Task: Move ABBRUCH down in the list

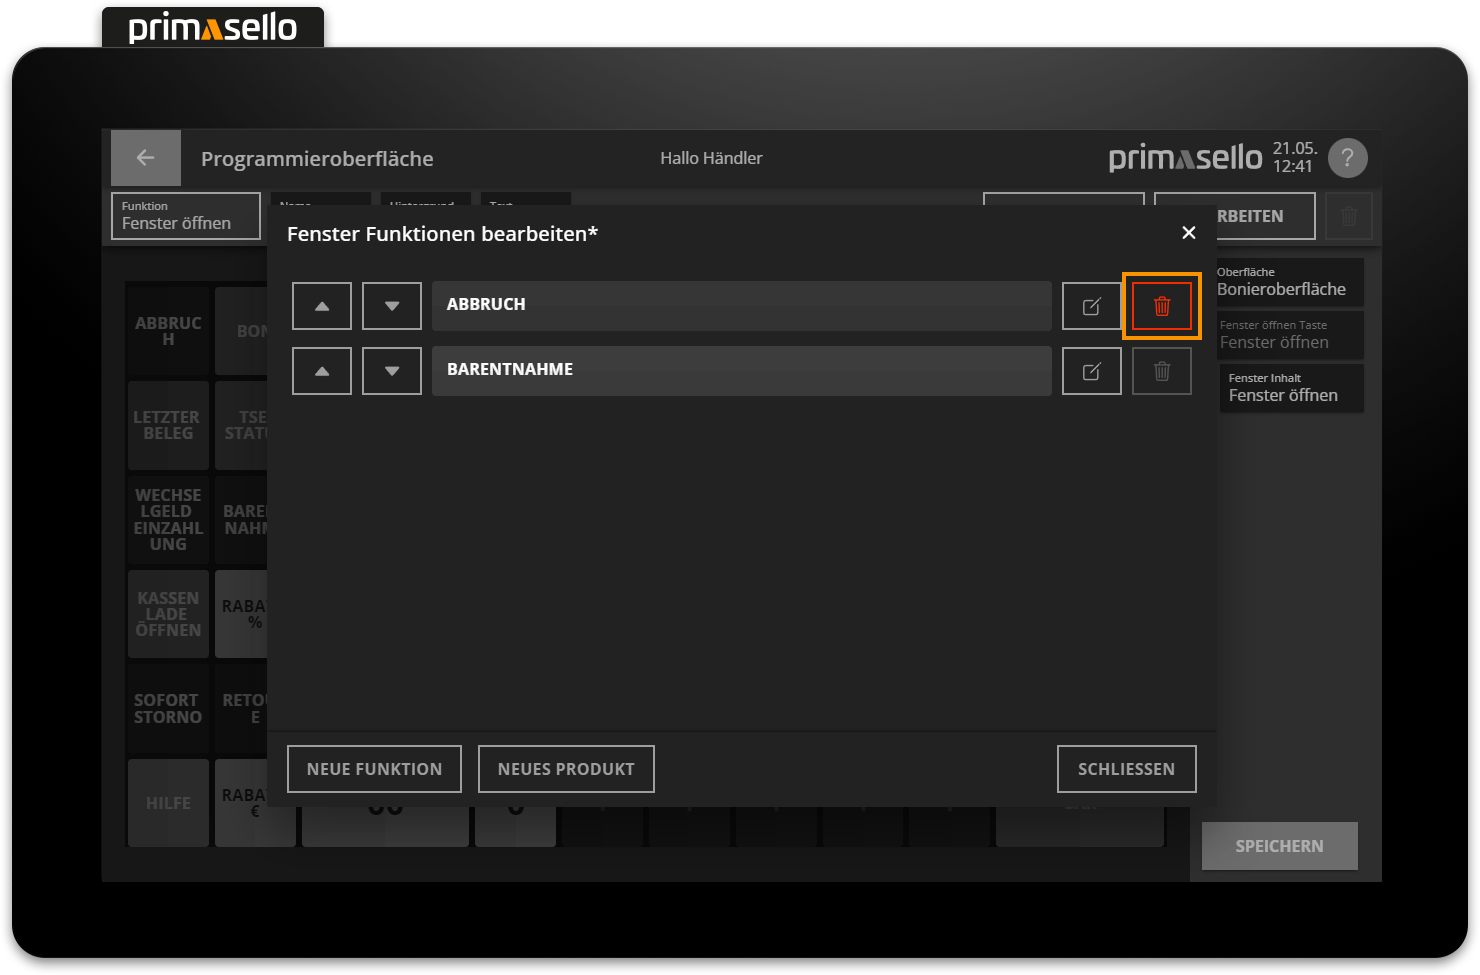Action: click(392, 306)
